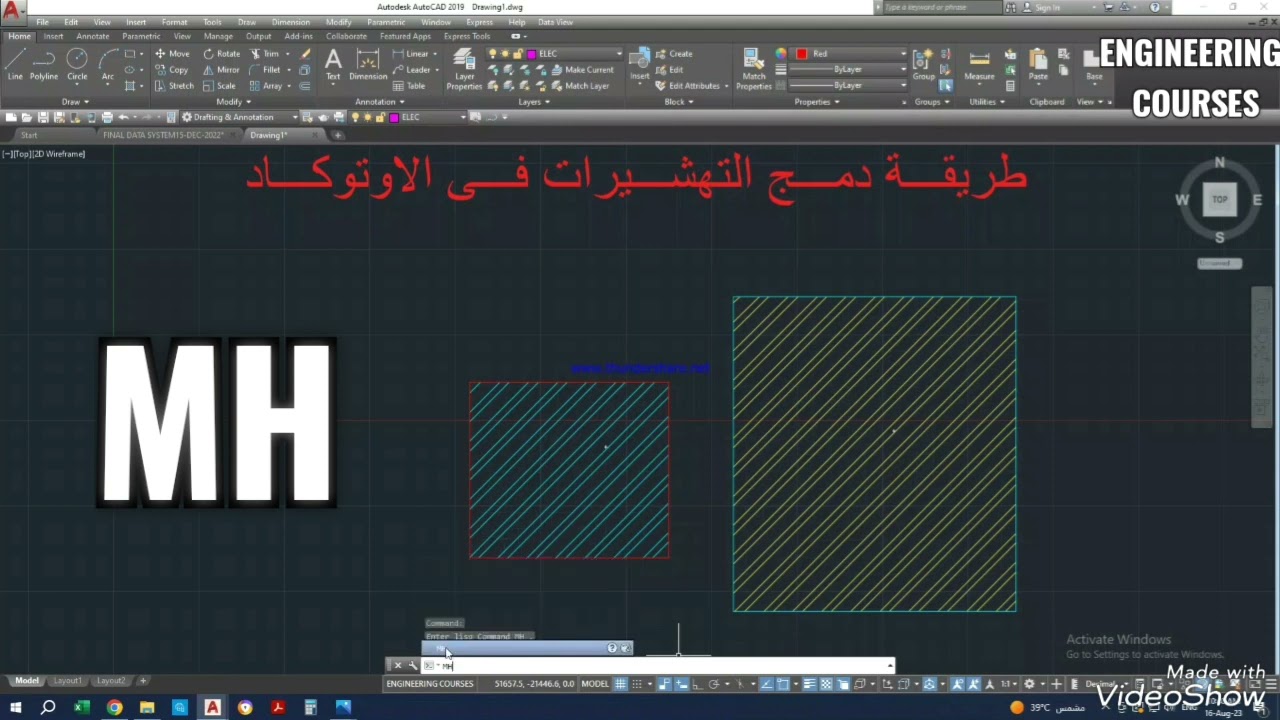Viewport: 1280px width, 720px height.
Task: Click the Windows Start button
Action: [15, 707]
